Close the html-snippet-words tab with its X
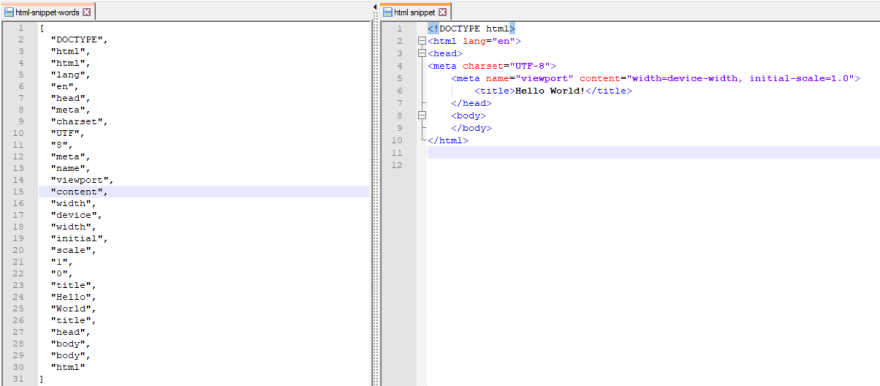The image size is (880, 386). pos(86,12)
